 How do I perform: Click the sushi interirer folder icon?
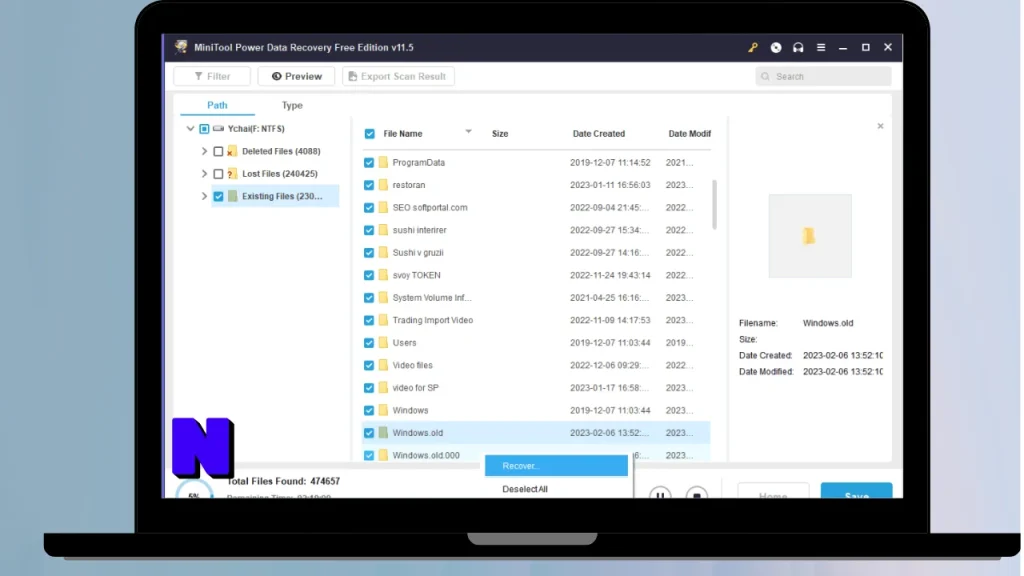(383, 230)
